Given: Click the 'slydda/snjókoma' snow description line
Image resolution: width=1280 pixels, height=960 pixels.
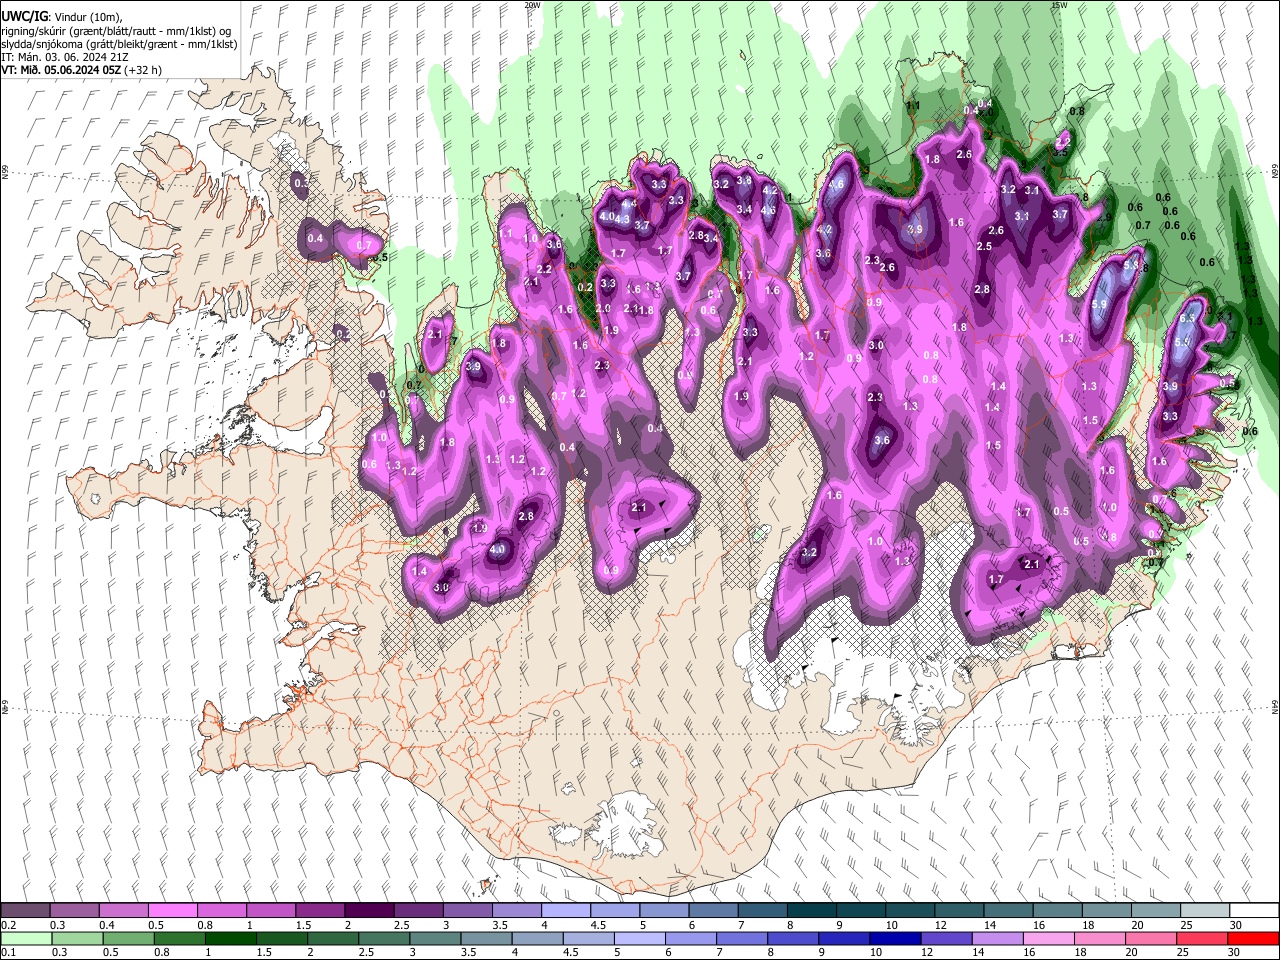Looking at the screenshot, I should pyautogui.click(x=119, y=44).
